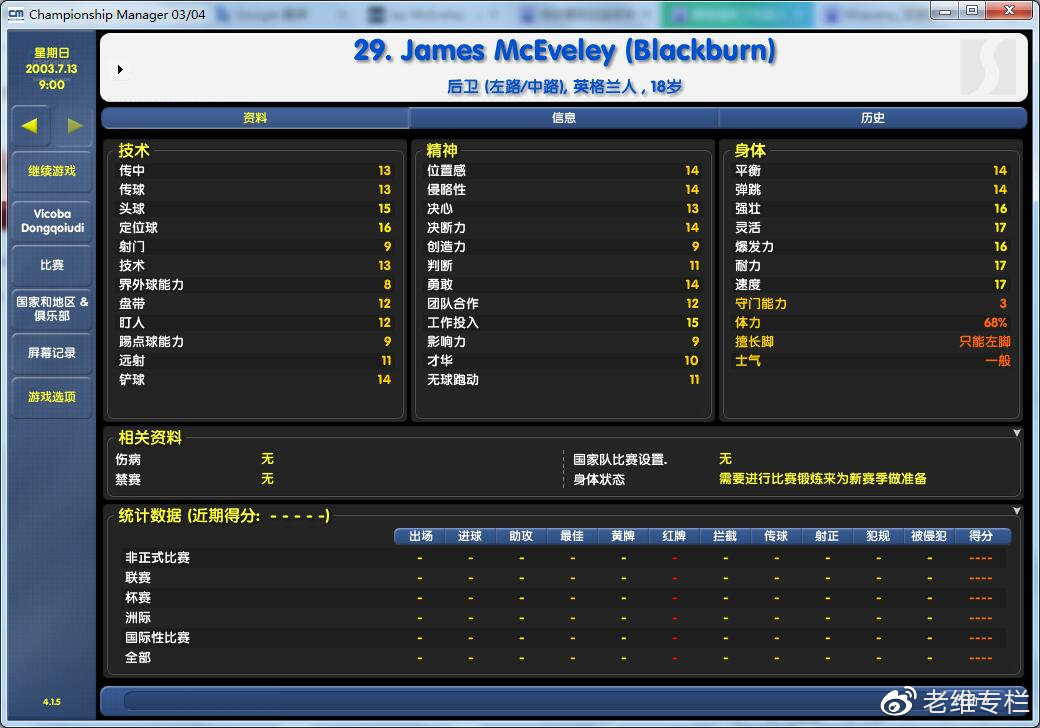Go forward with right arrow button
The width and height of the screenshot is (1040, 728).
coord(74,125)
